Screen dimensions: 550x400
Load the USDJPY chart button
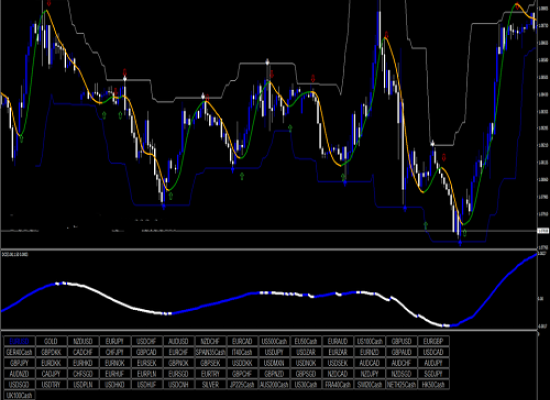(274, 352)
